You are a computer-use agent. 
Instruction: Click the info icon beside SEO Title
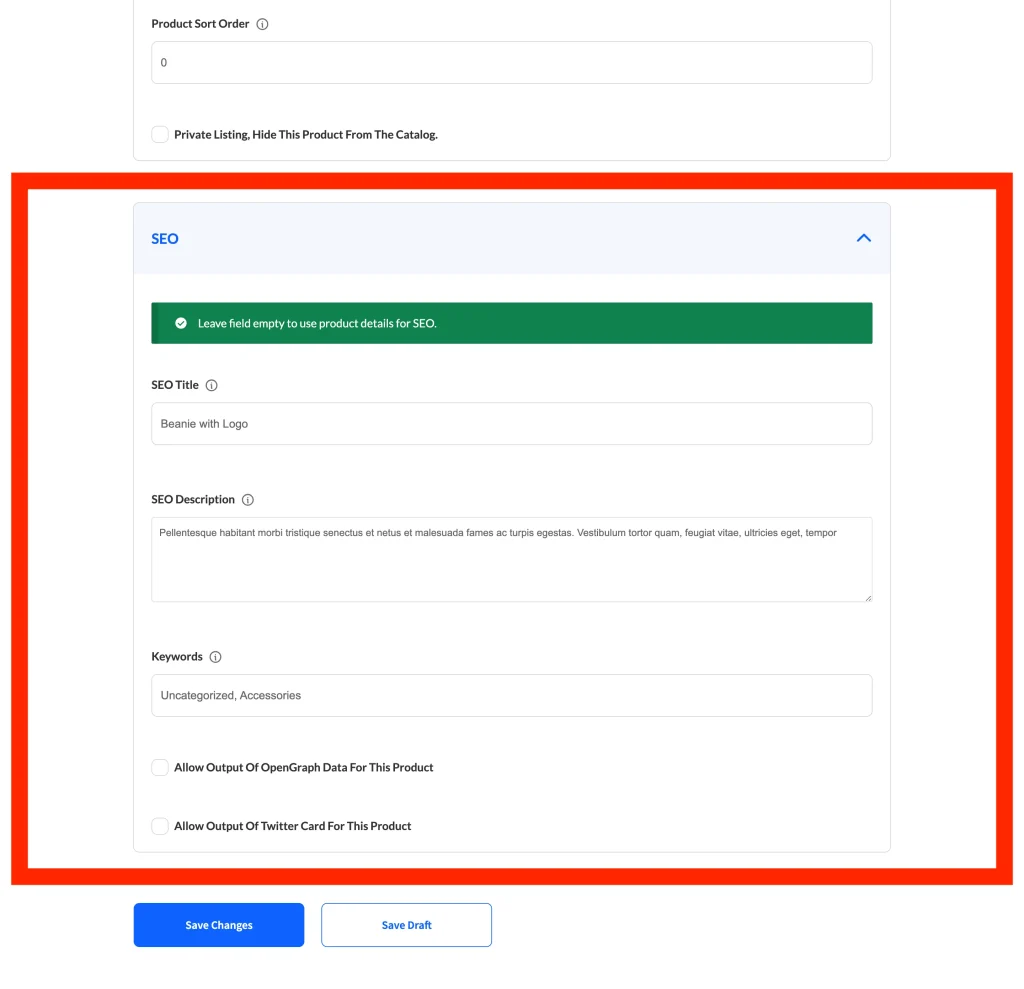(x=211, y=385)
